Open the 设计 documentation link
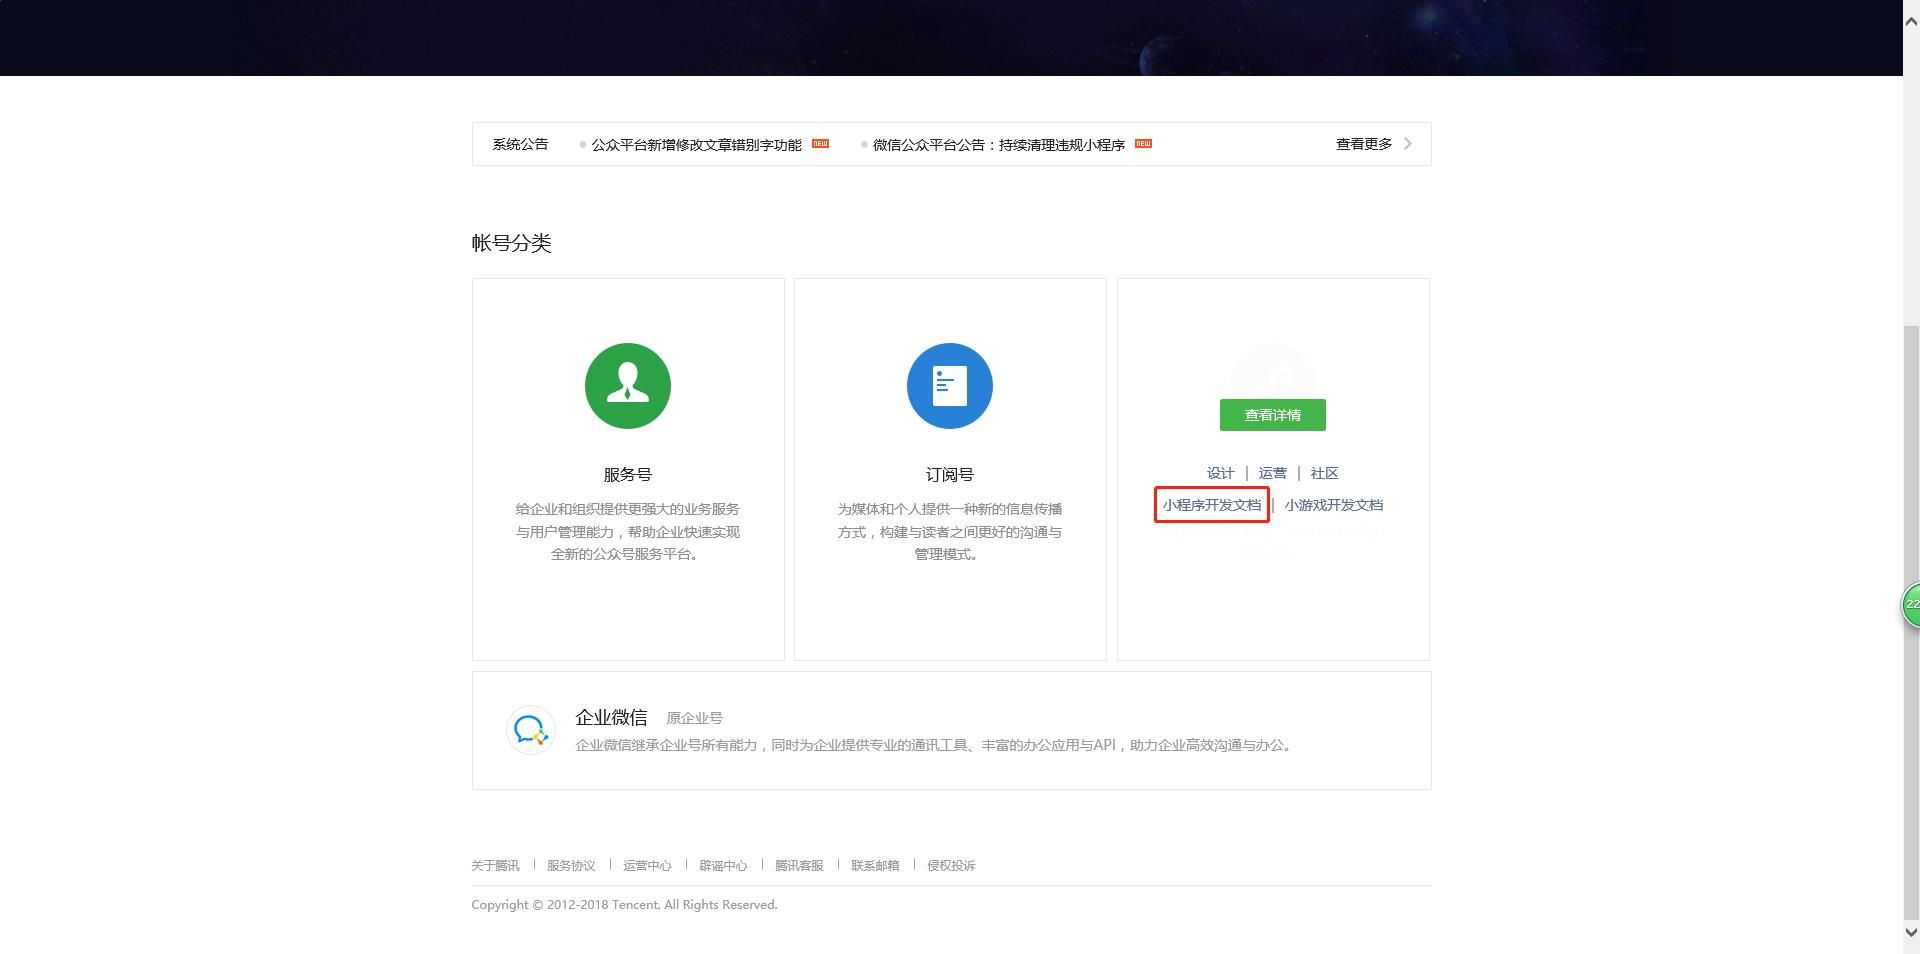Image resolution: width=1920 pixels, height=954 pixels. 1222,473
